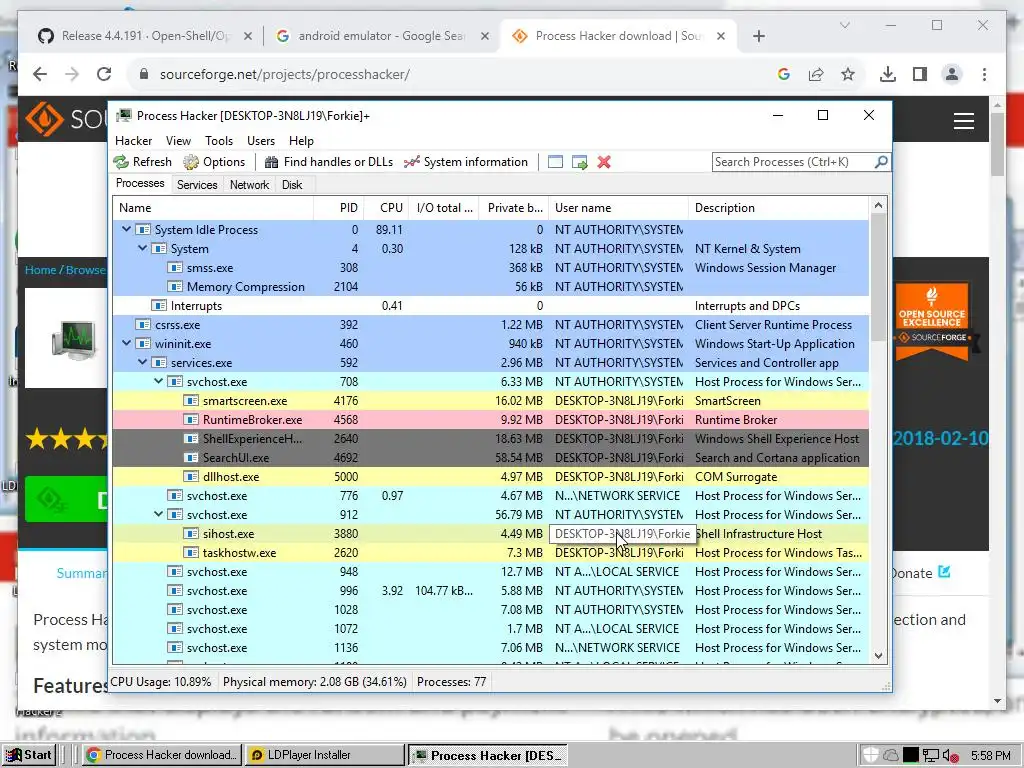1024x768 pixels.
Task: Collapse the System process node
Action: [x=142, y=248]
